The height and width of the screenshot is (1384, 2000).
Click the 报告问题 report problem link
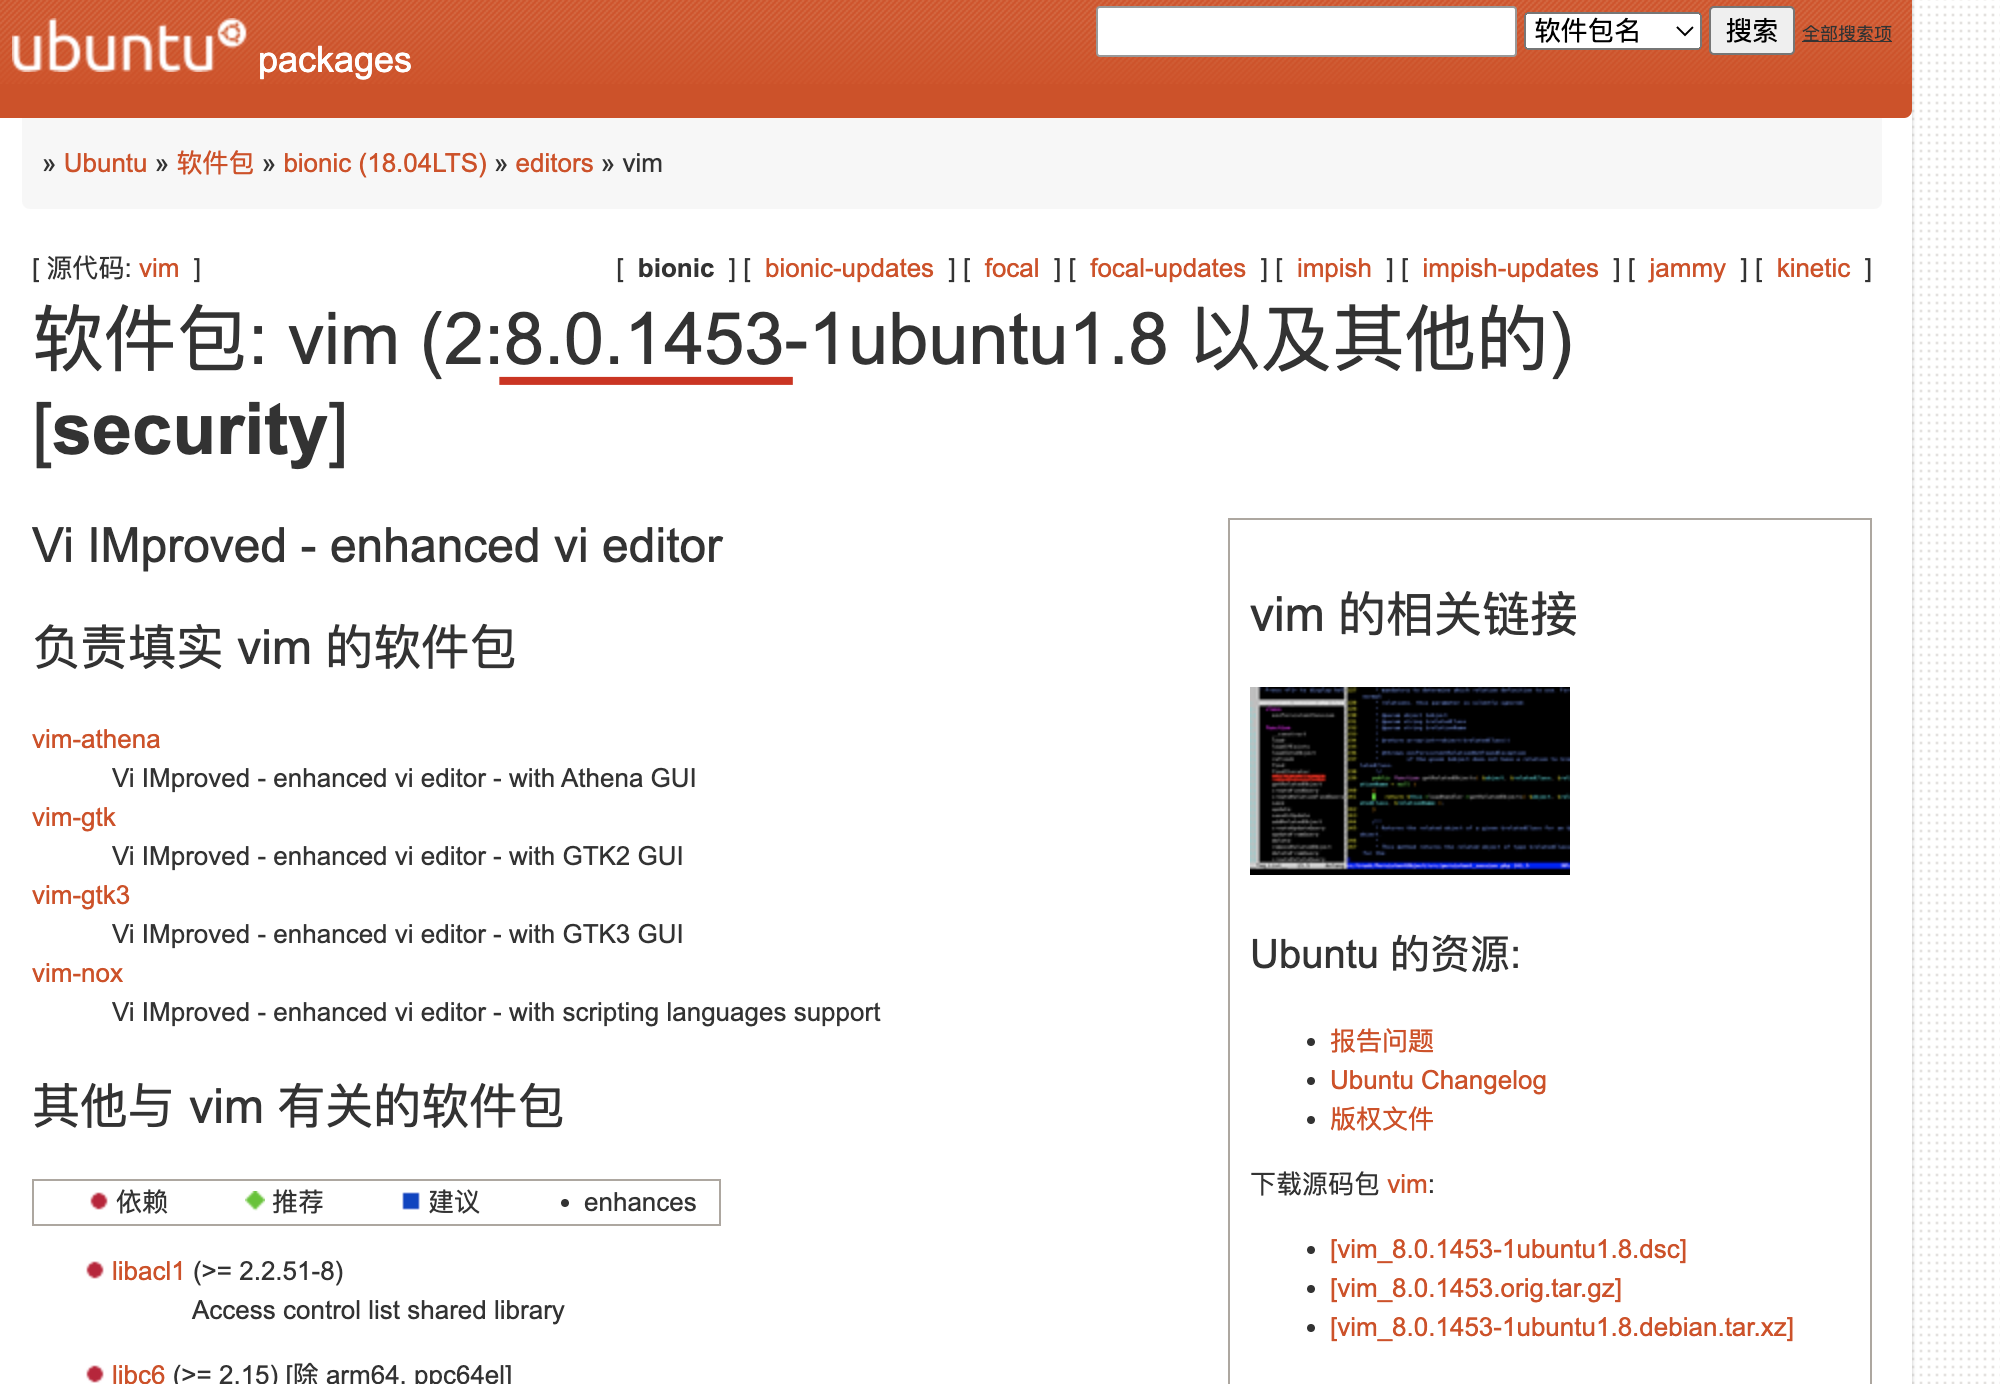pos(1381,1041)
